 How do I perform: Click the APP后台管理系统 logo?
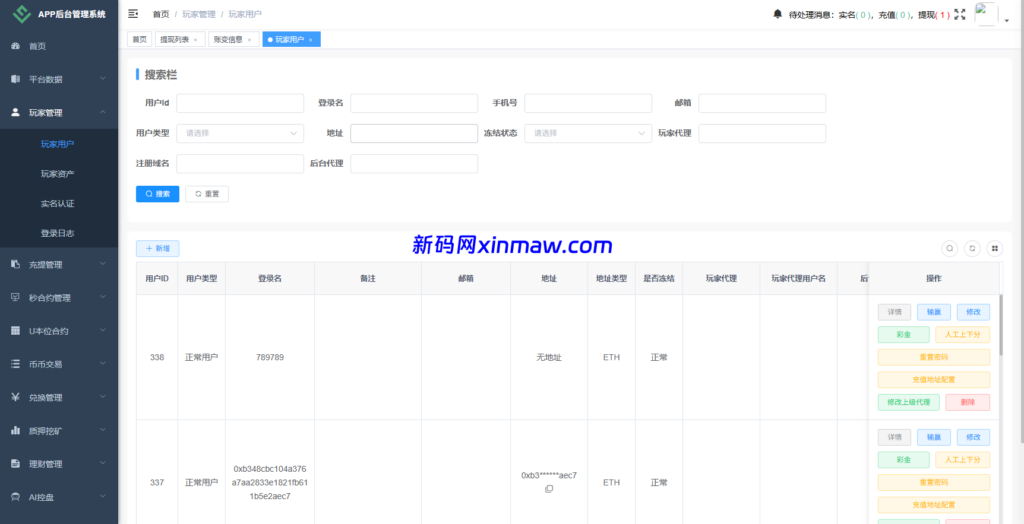22,14
